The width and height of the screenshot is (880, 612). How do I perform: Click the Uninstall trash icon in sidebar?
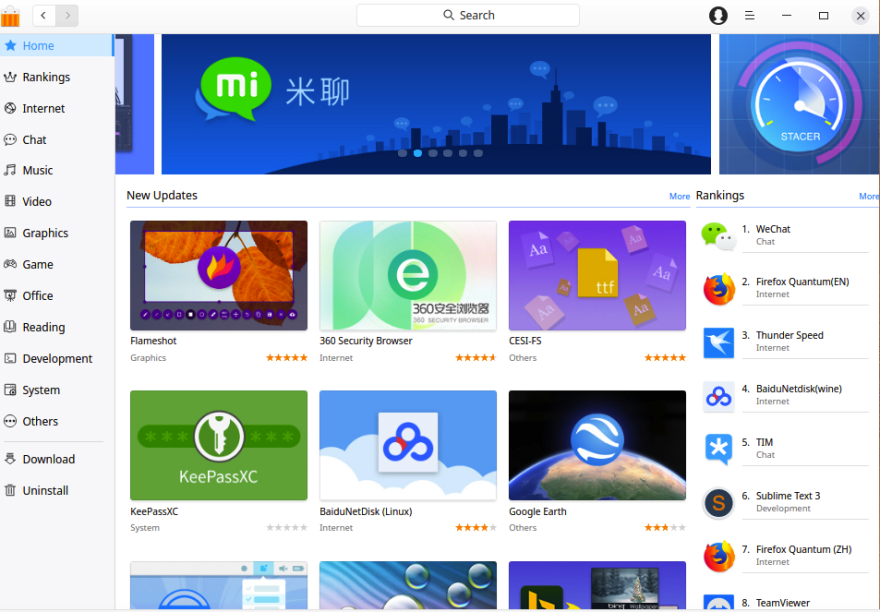(10, 490)
